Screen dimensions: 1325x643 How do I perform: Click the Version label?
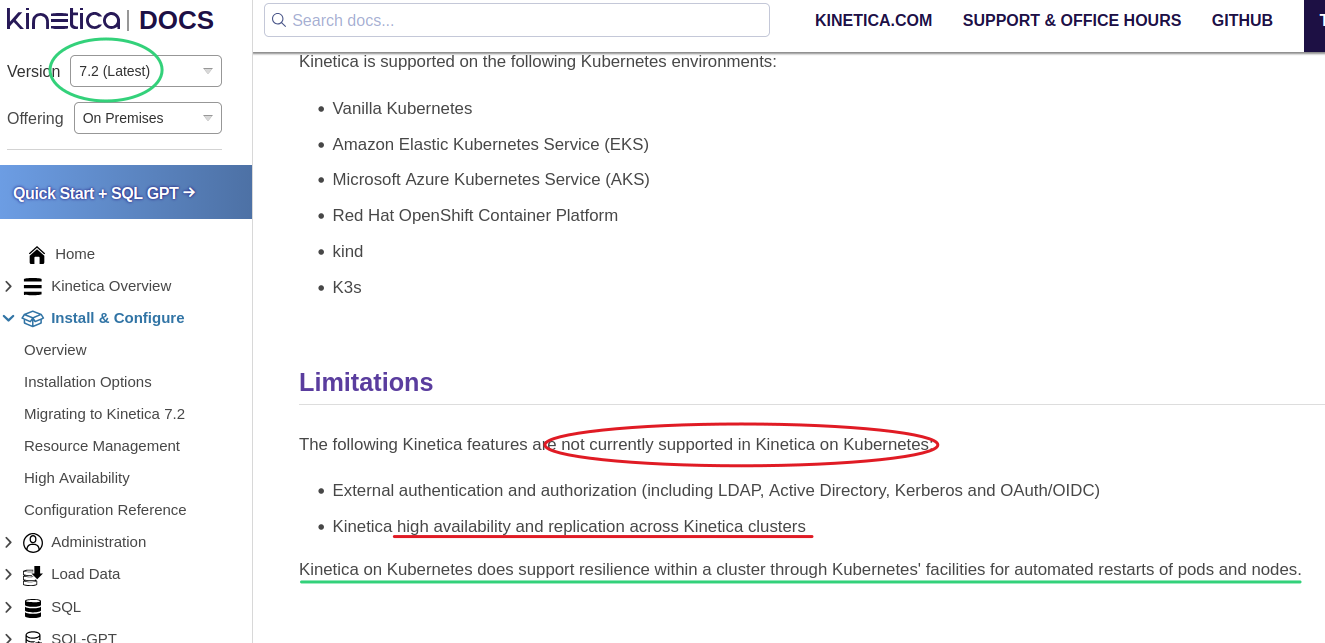[x=34, y=72]
